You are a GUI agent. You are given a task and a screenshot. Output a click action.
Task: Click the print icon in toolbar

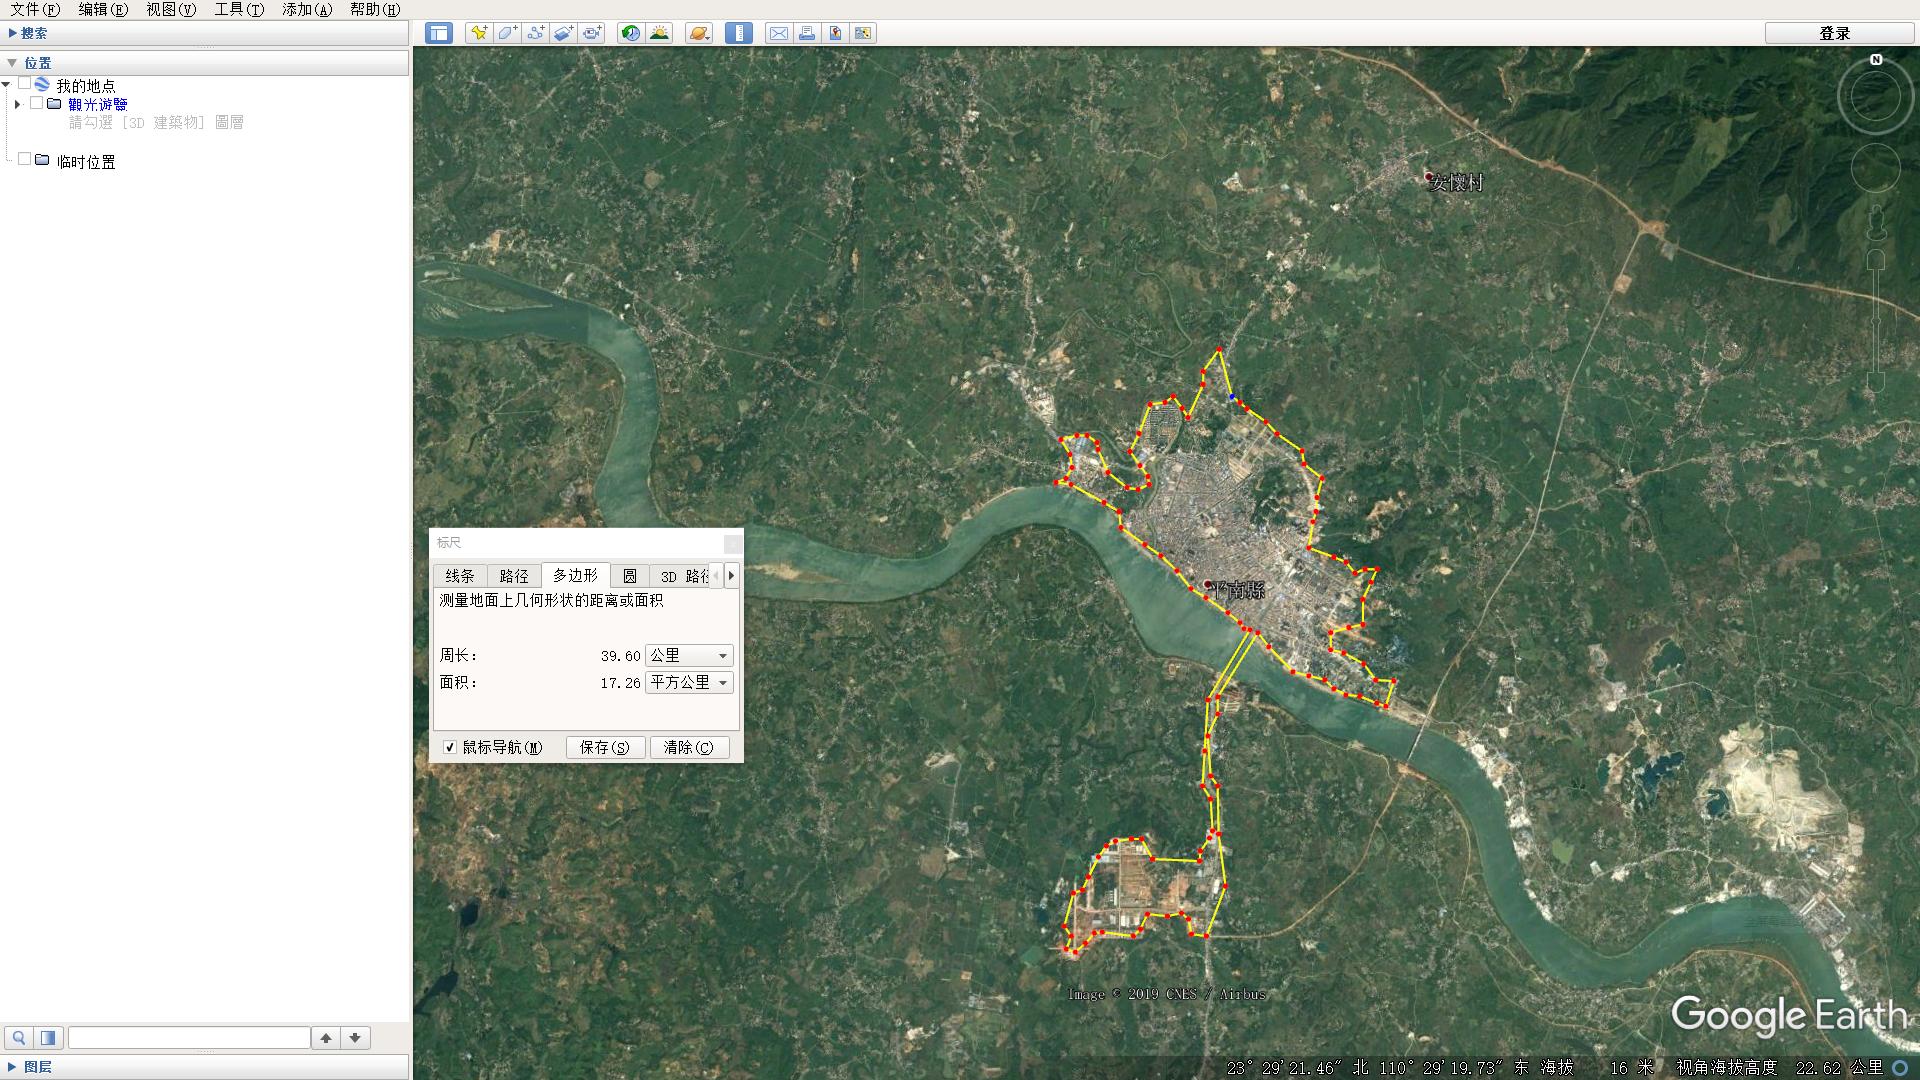(806, 33)
